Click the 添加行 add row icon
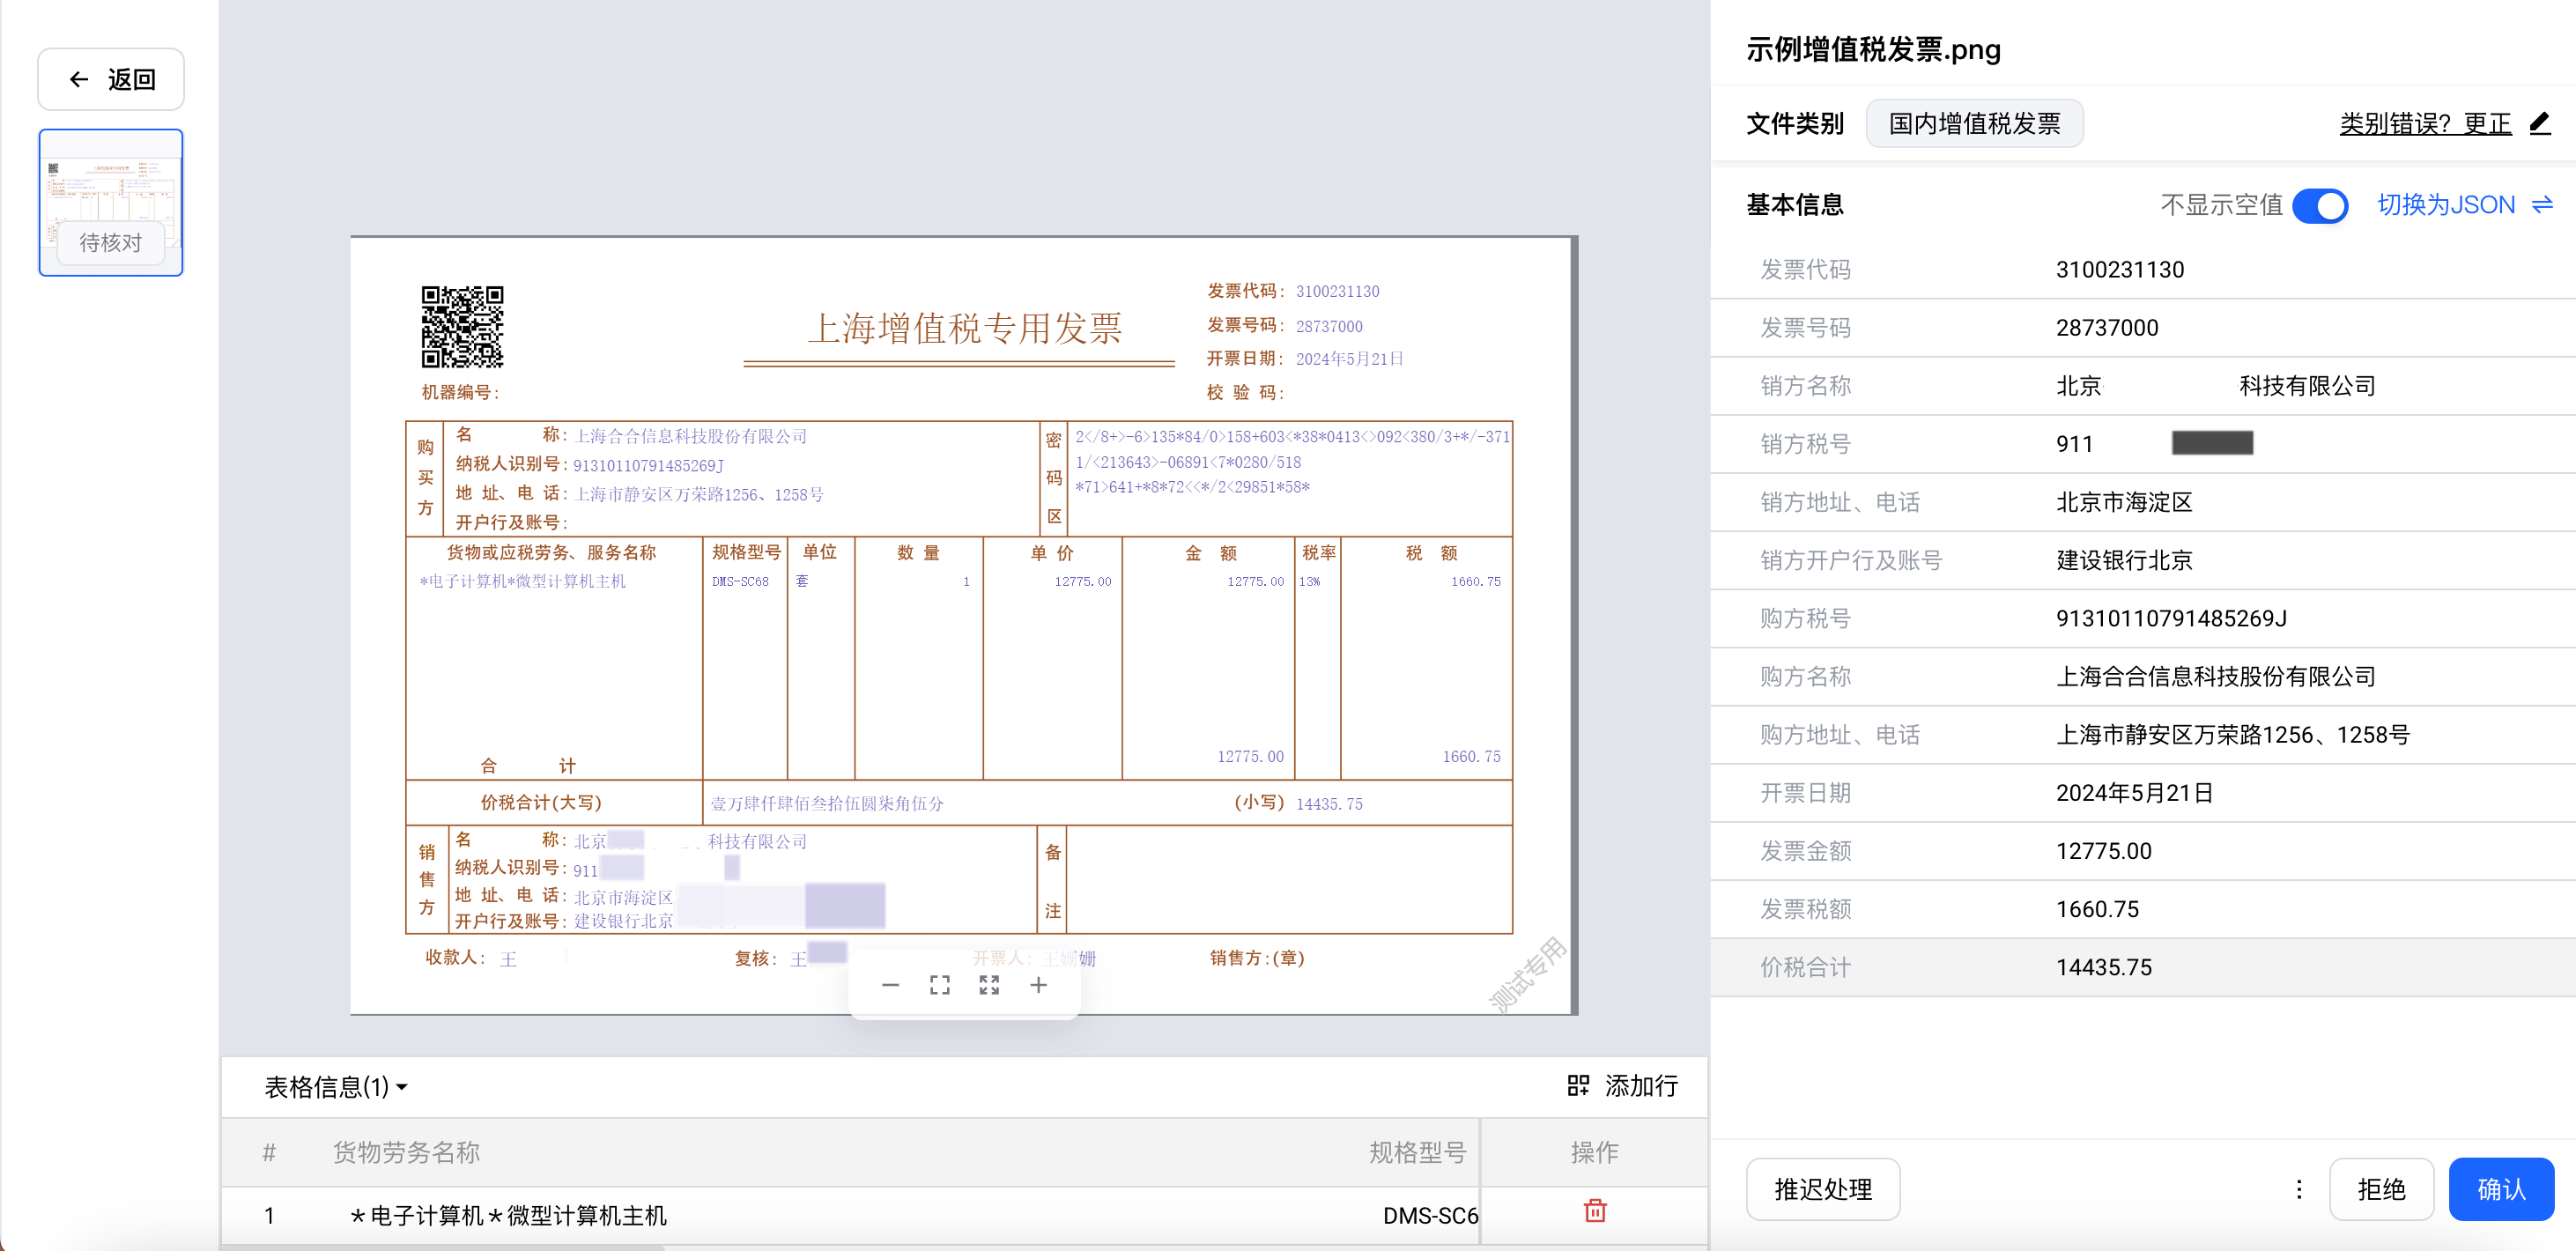Image resolution: width=2576 pixels, height=1251 pixels. point(1577,1085)
